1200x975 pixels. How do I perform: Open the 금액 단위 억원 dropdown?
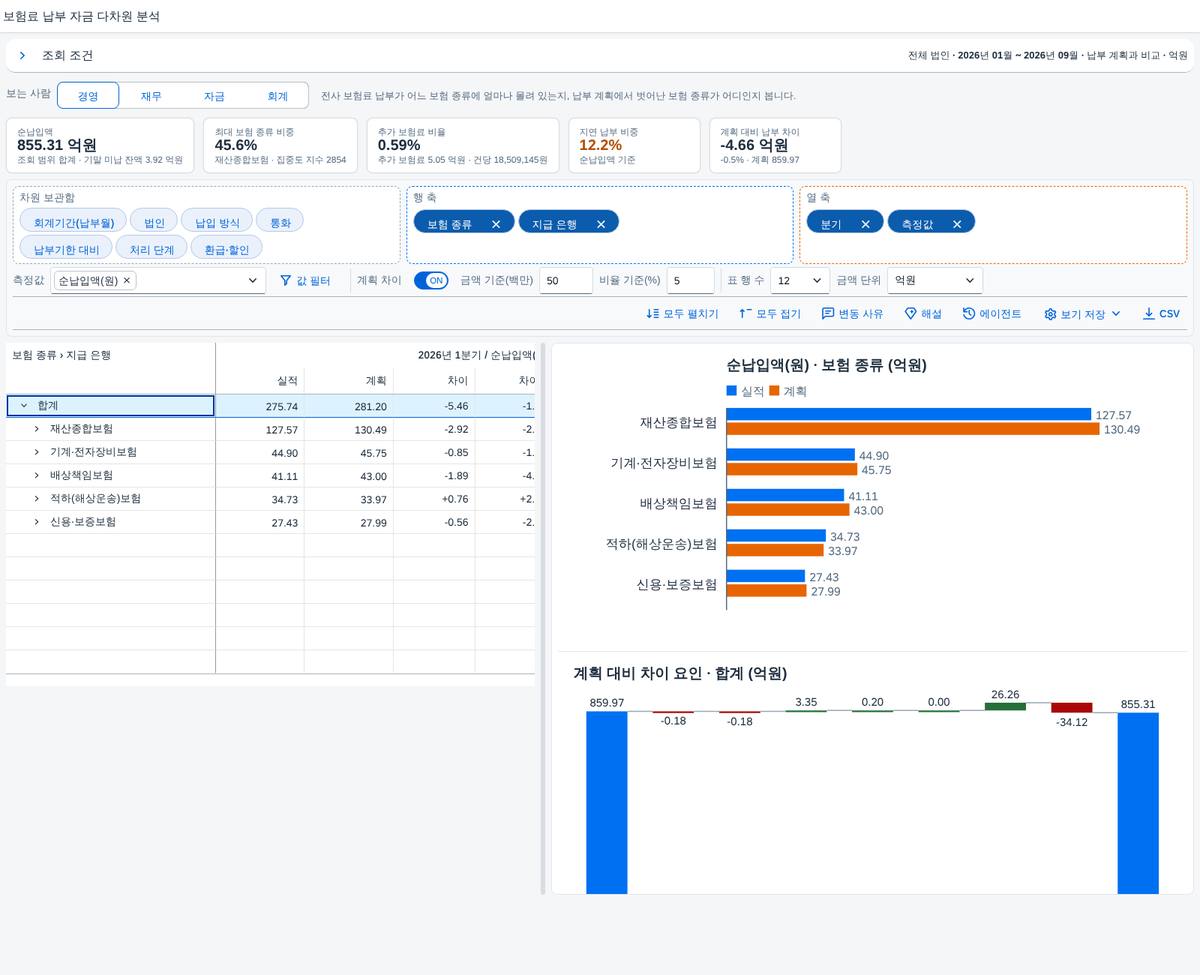click(x=936, y=281)
